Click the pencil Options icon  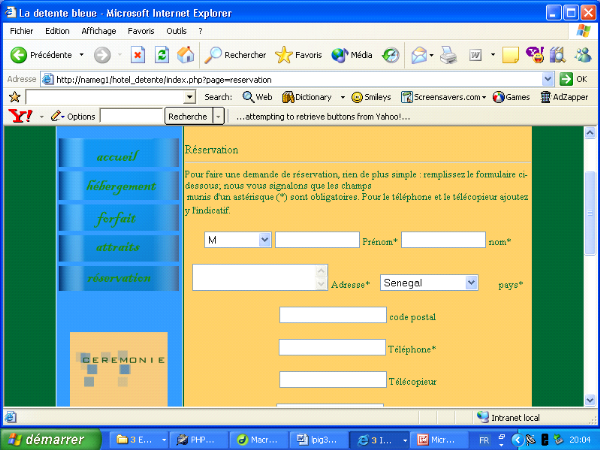(55, 116)
